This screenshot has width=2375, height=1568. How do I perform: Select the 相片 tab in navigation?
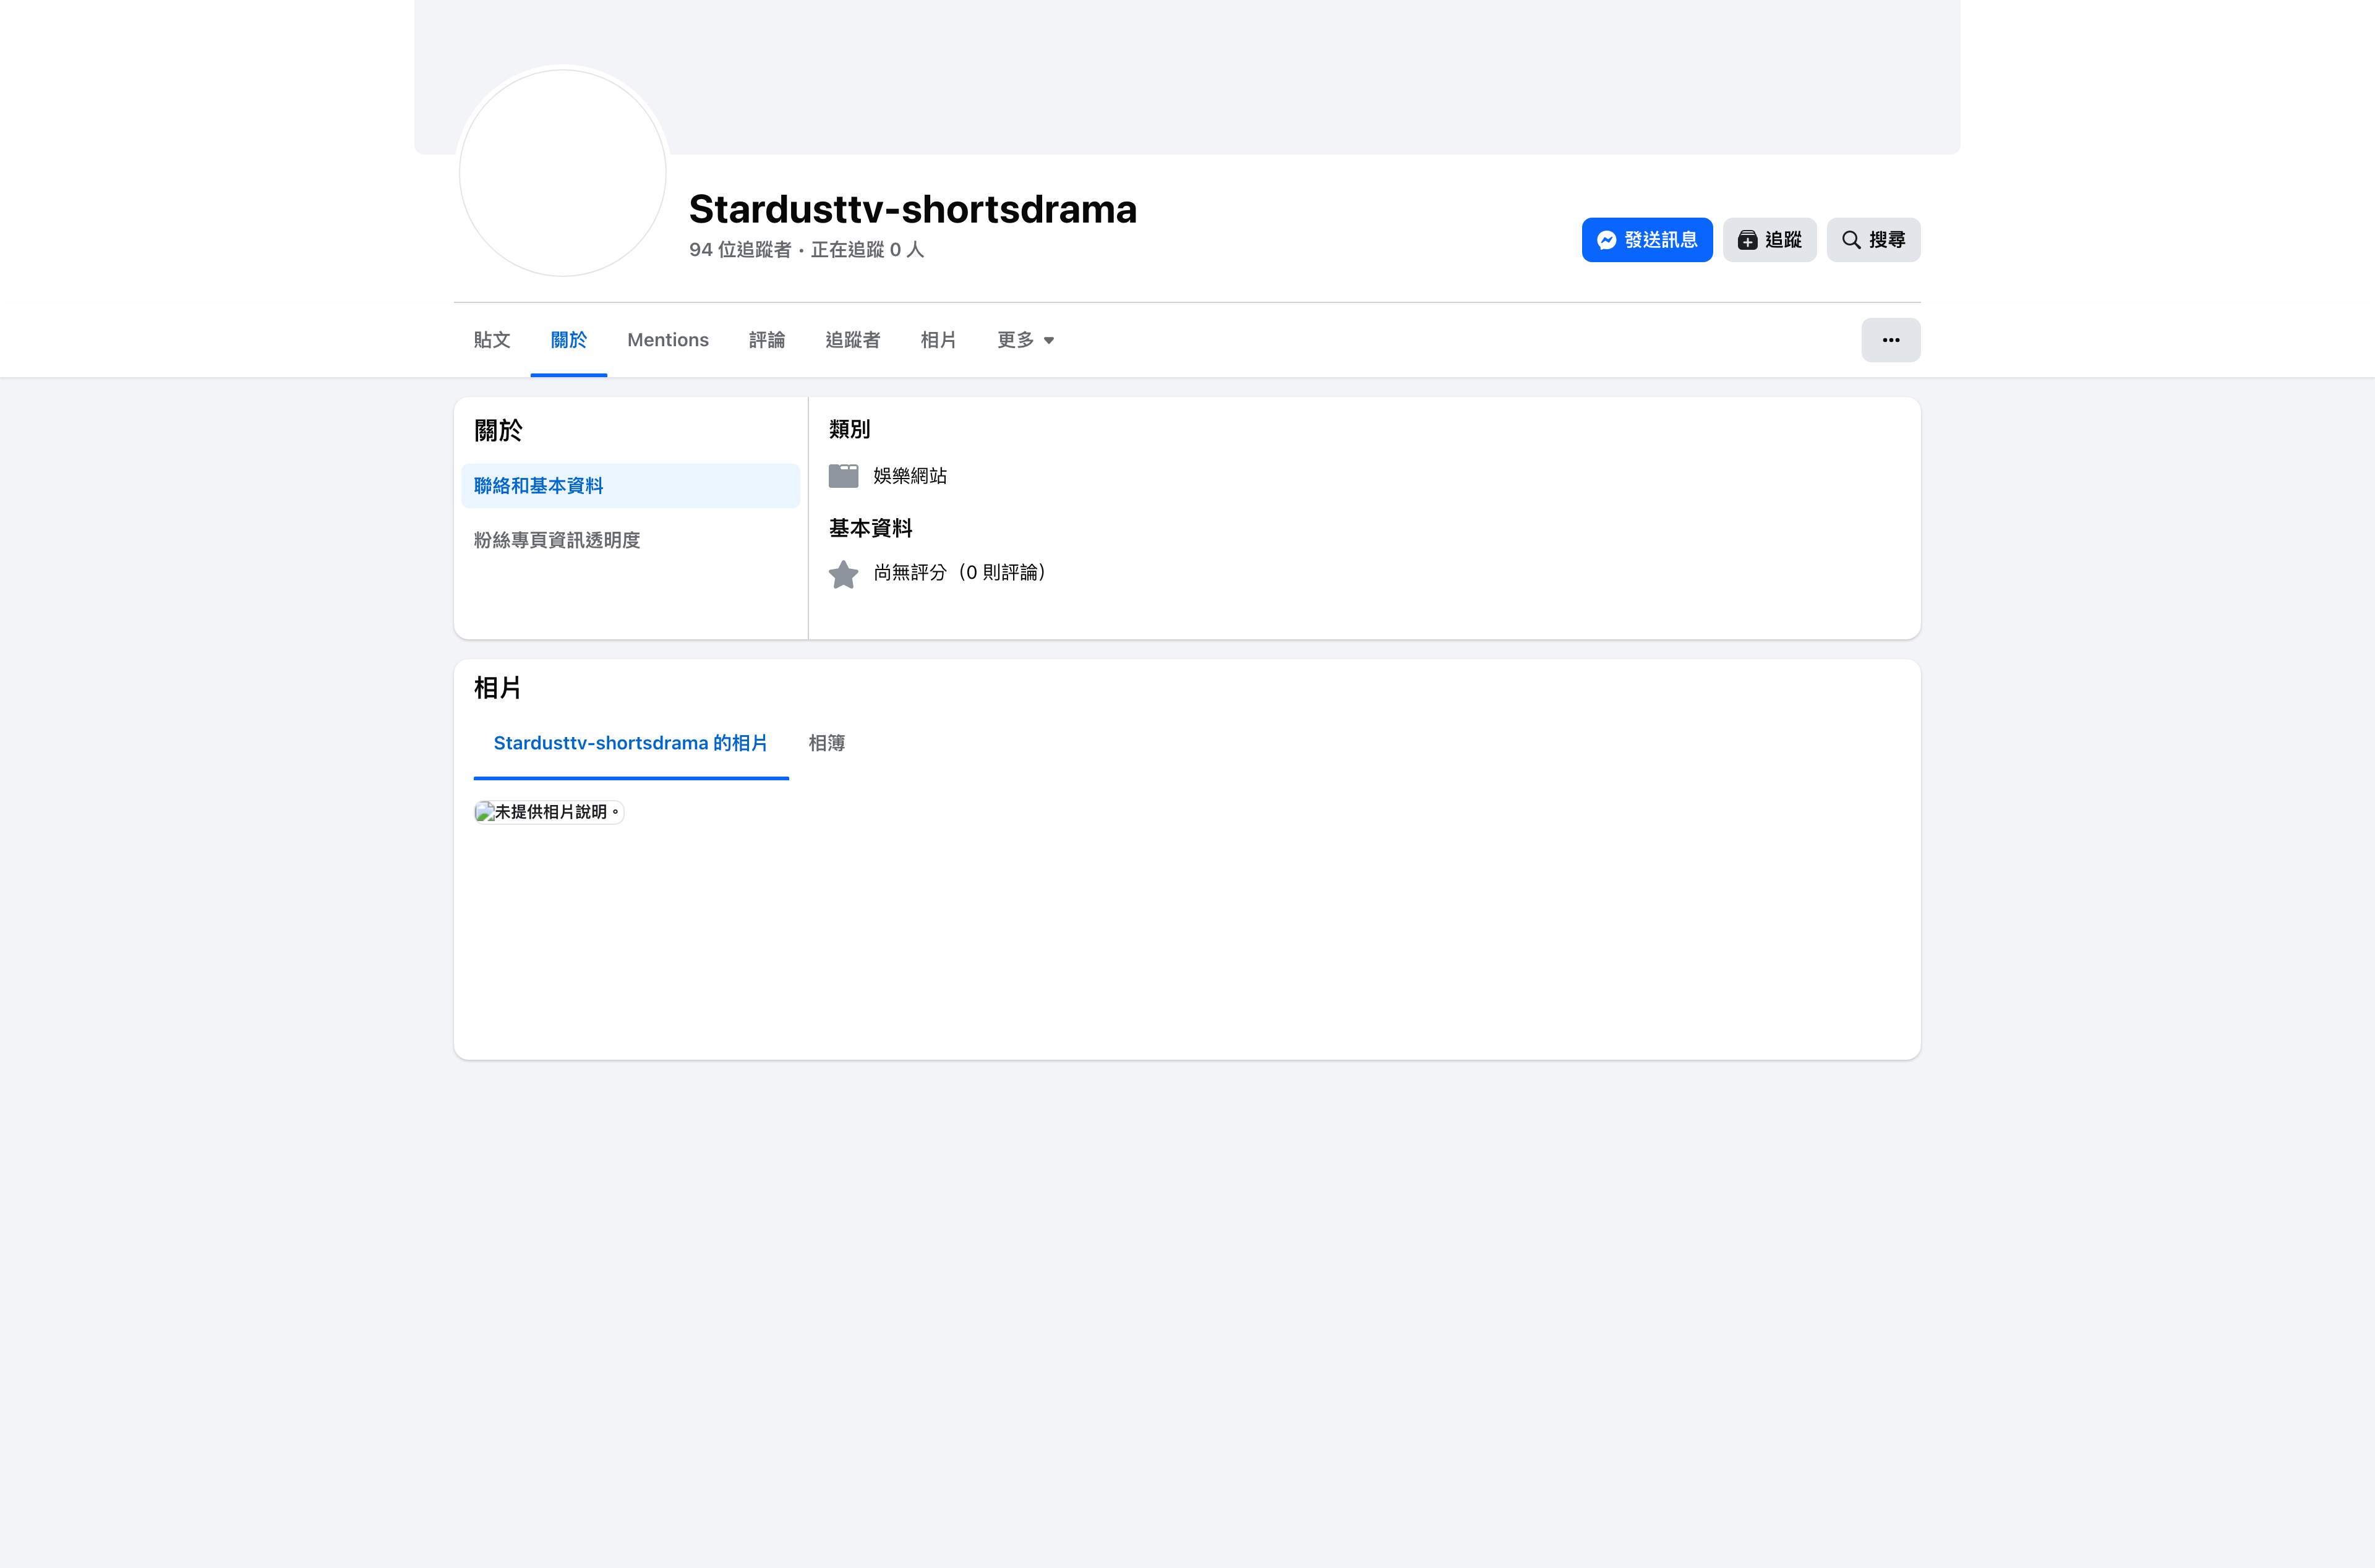pyautogui.click(x=938, y=340)
